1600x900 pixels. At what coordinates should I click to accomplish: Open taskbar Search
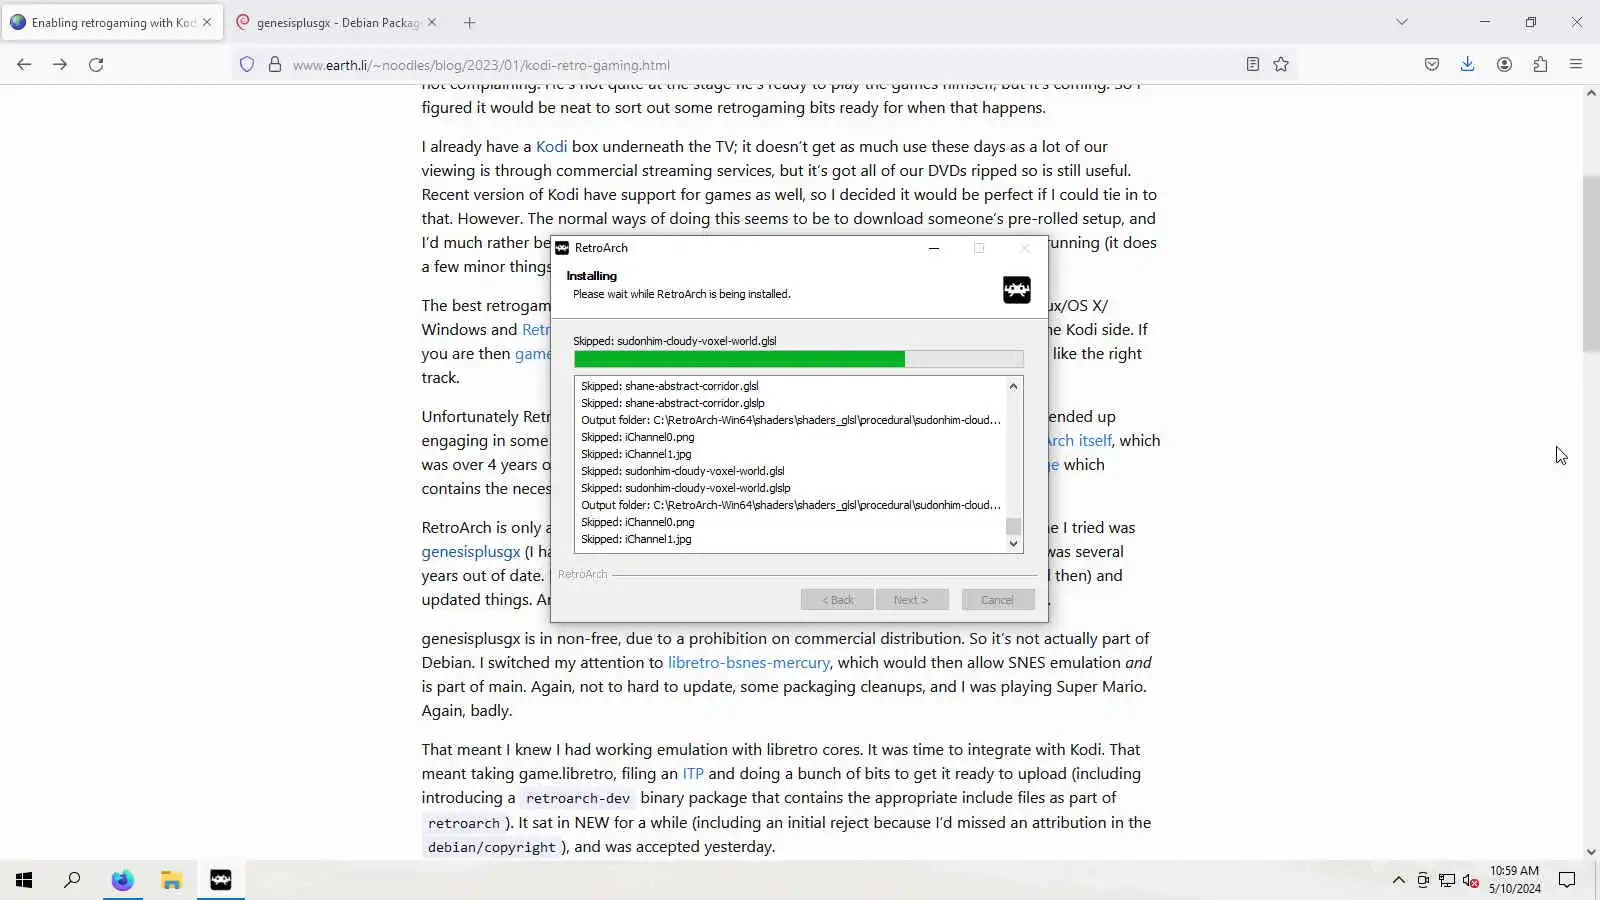coord(72,880)
